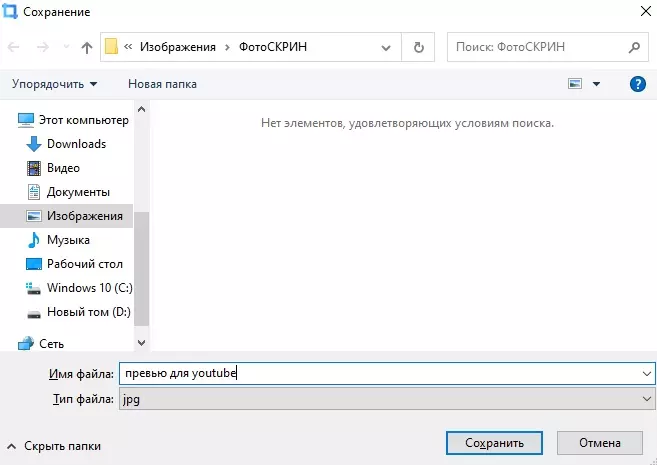Expand the Имя файла dropdown arrow
Viewport: 657px width, 465px height.
(x=647, y=373)
